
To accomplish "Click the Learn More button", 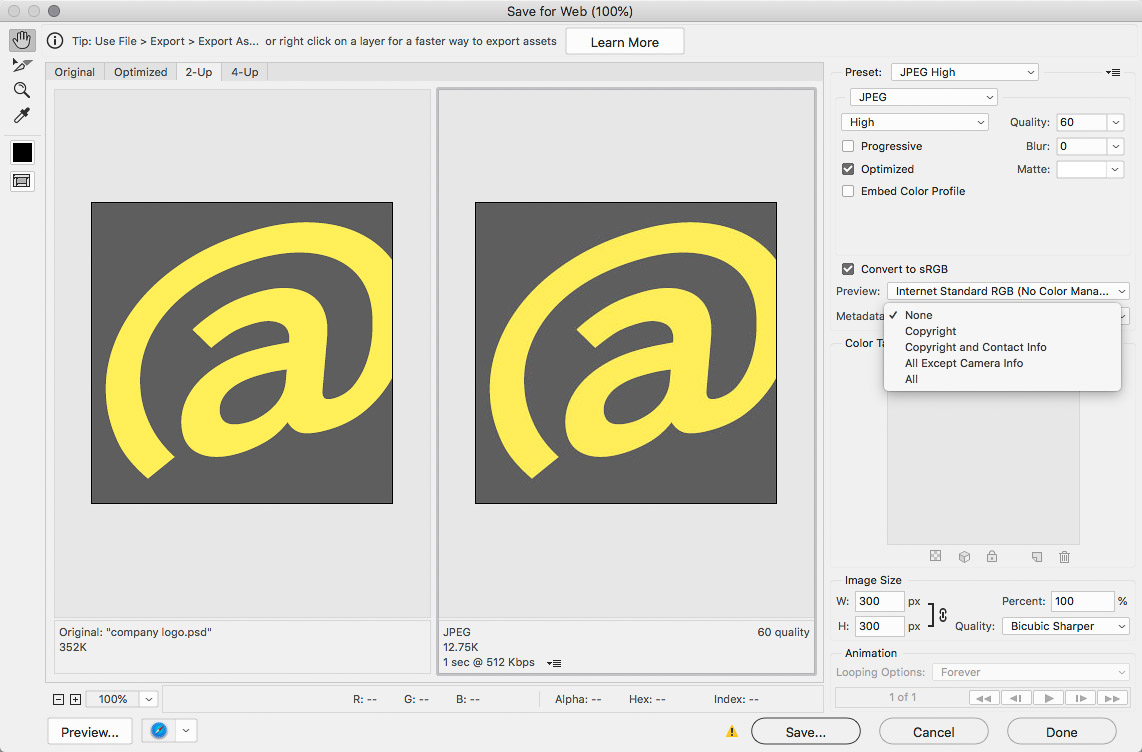I will [625, 42].
